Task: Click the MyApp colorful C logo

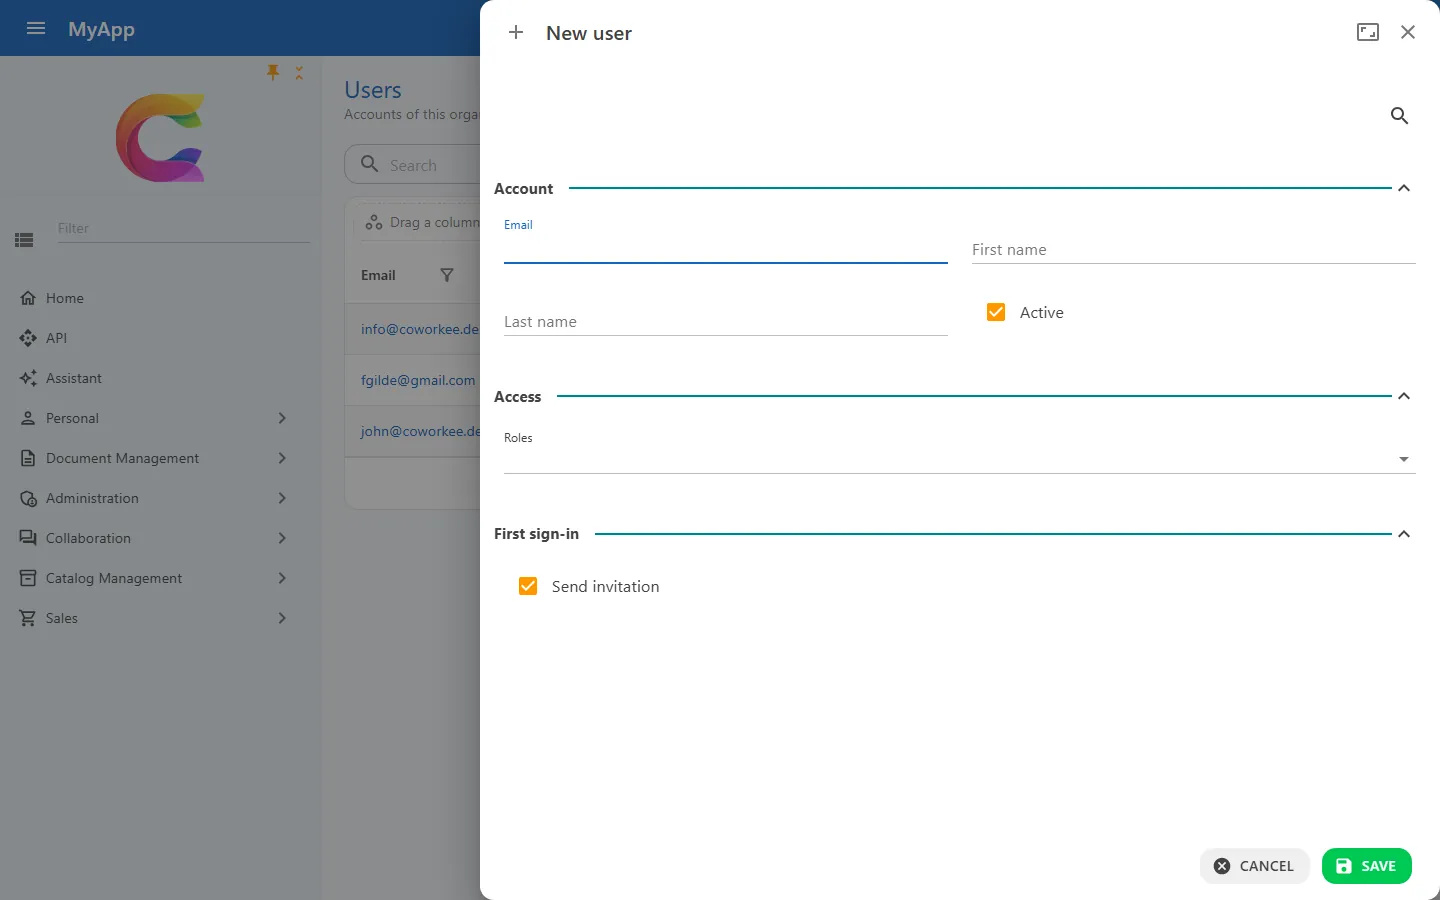Action: pyautogui.click(x=160, y=138)
